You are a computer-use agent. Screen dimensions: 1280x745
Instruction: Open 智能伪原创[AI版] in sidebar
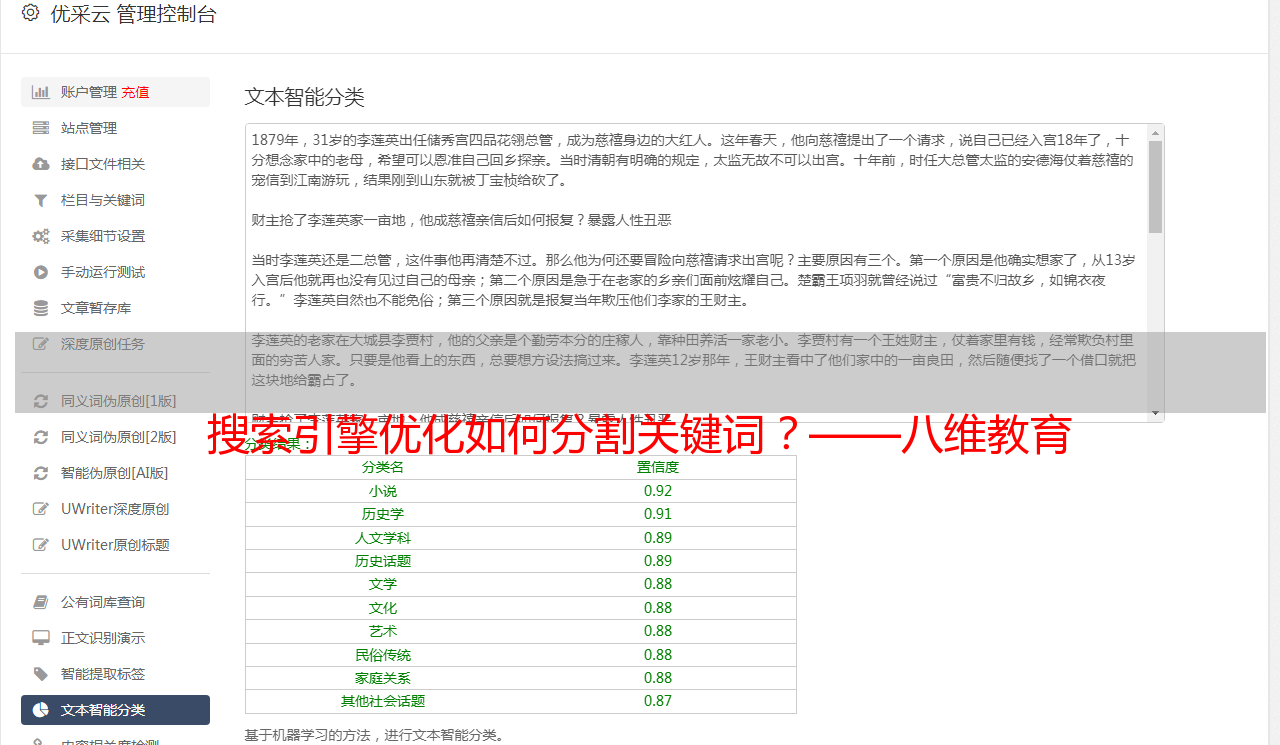tap(114, 473)
